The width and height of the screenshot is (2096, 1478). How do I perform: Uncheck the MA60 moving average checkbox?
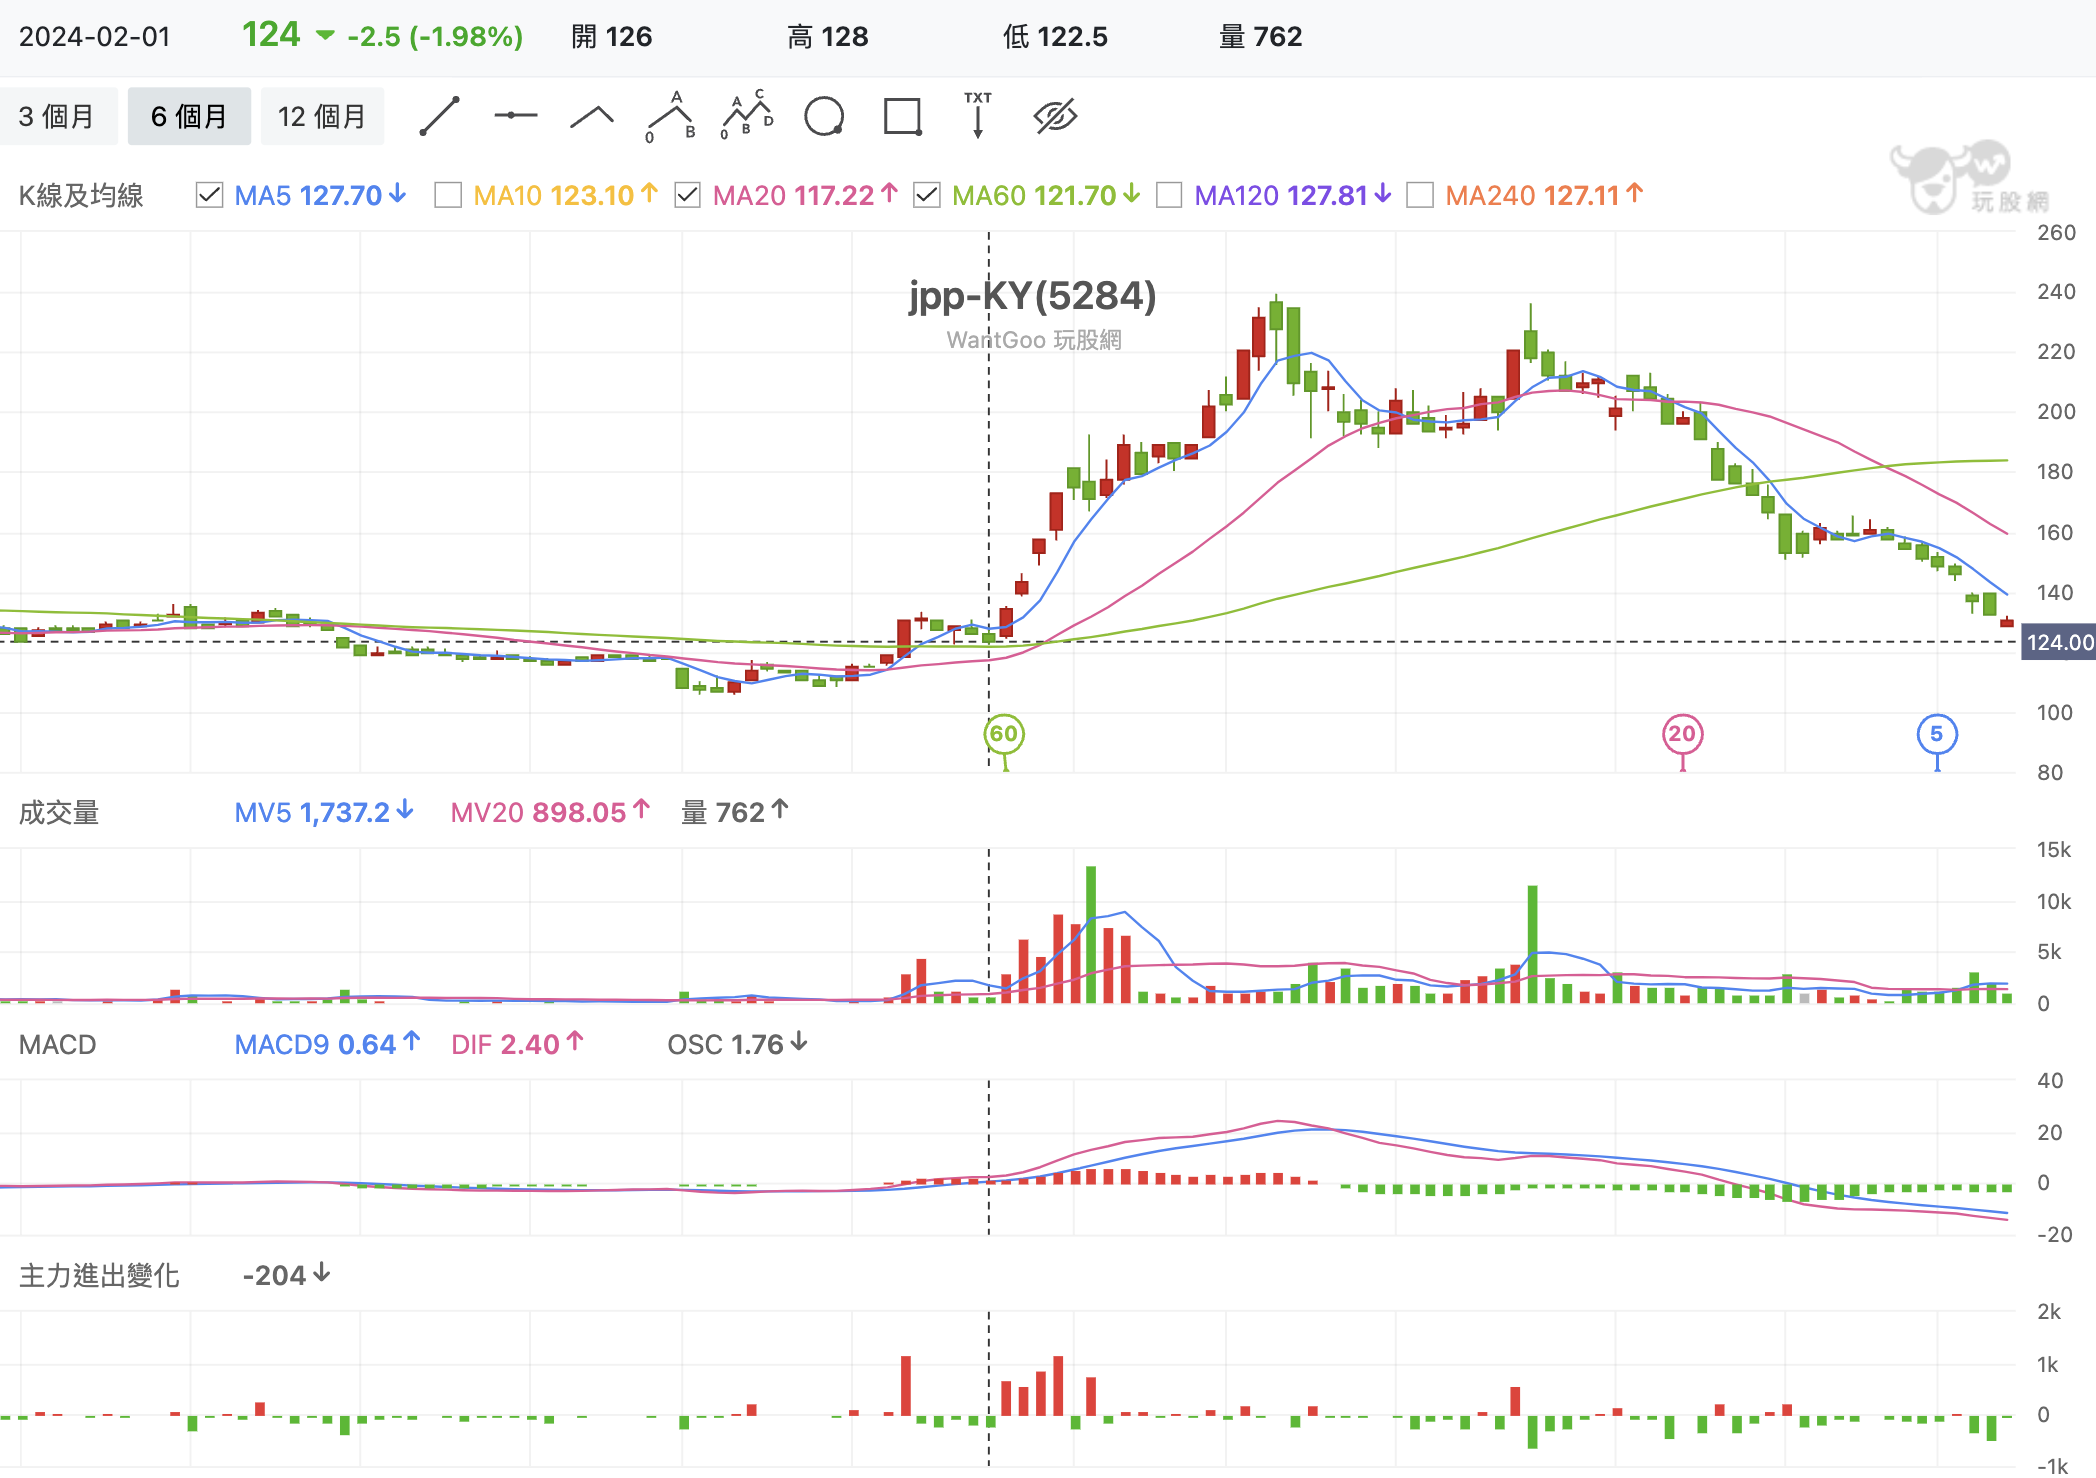[927, 195]
